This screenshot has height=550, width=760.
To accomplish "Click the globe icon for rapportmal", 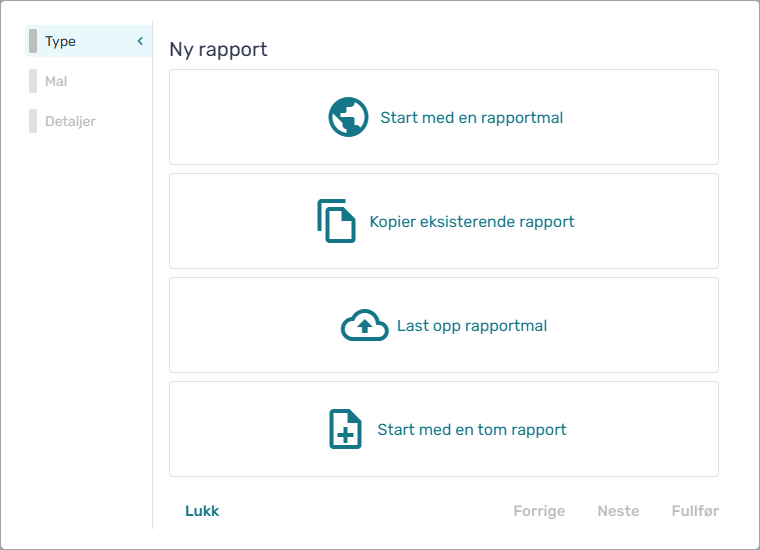I will coord(348,117).
